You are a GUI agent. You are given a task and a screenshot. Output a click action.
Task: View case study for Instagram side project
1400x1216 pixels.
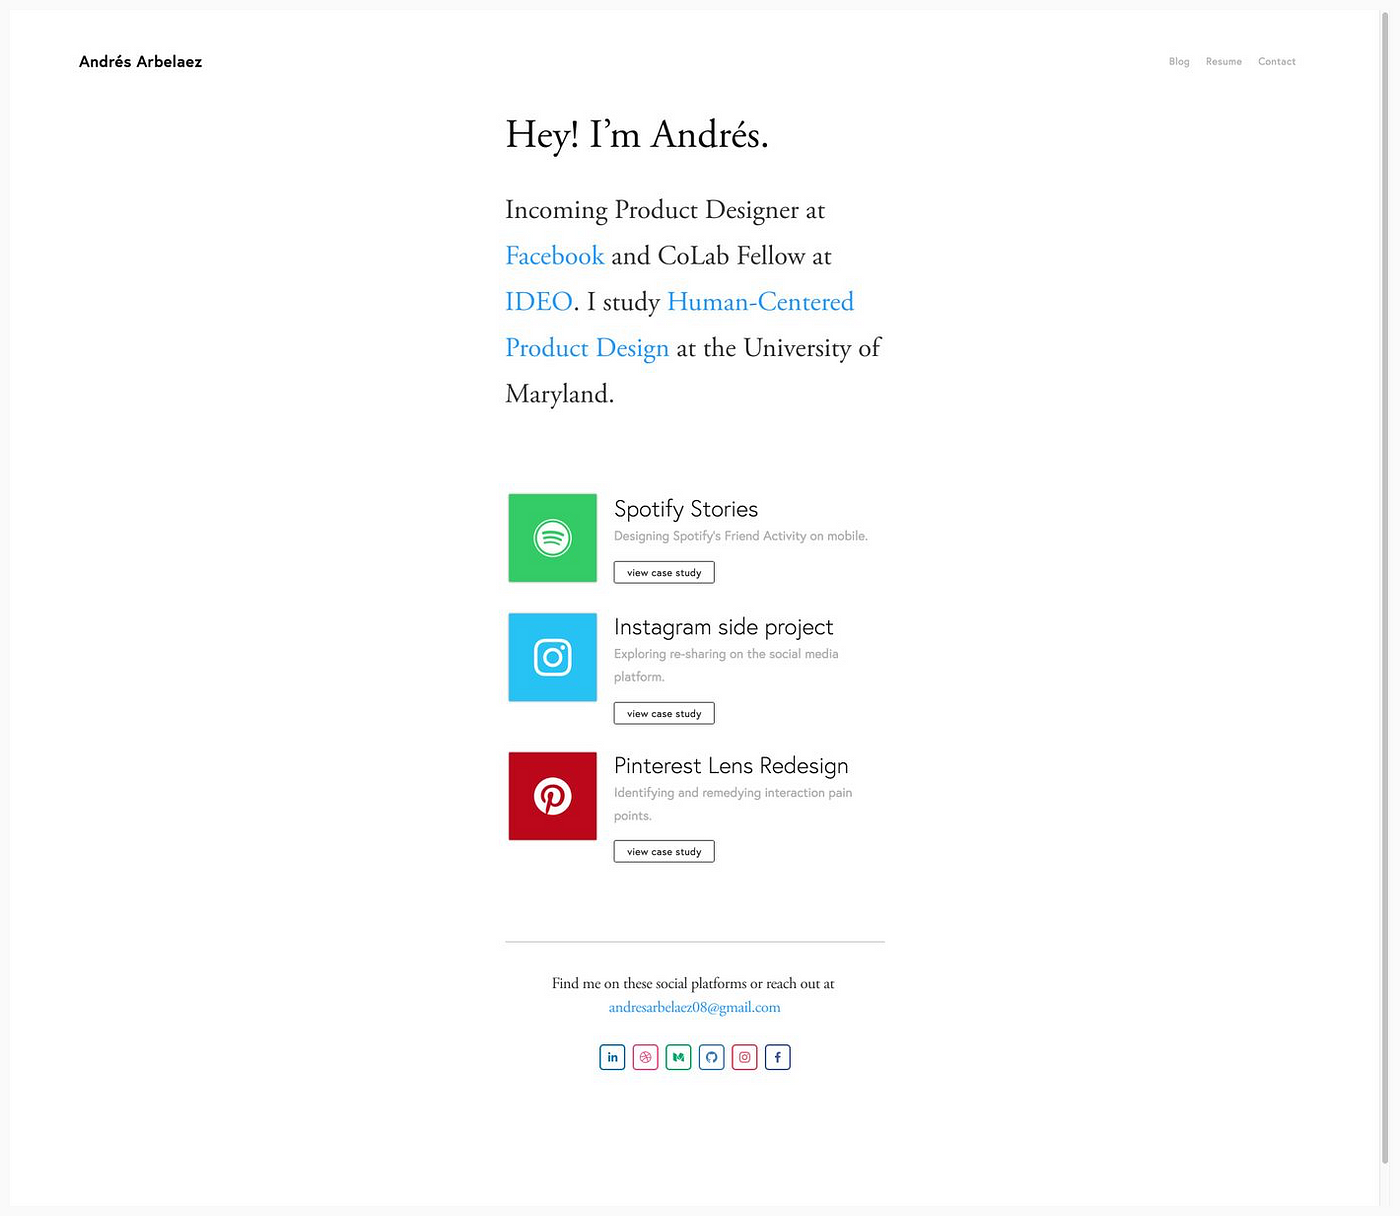coord(664,714)
